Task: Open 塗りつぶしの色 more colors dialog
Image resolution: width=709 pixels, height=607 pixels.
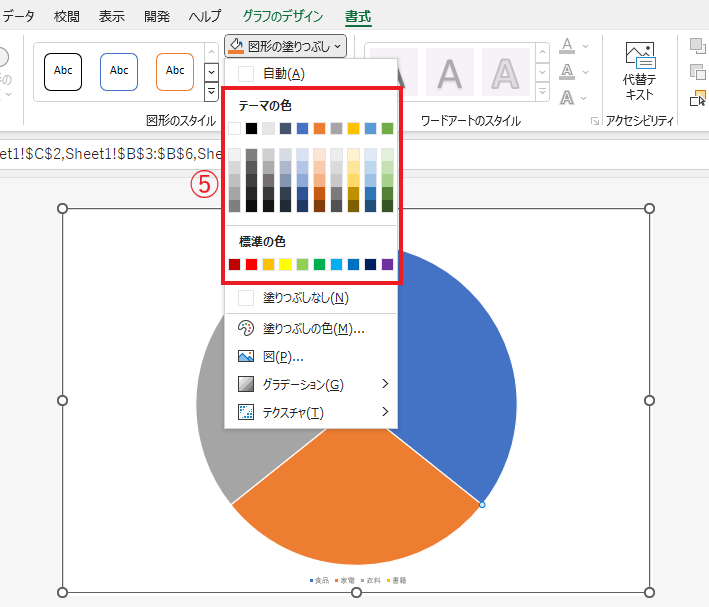Action: (312, 328)
